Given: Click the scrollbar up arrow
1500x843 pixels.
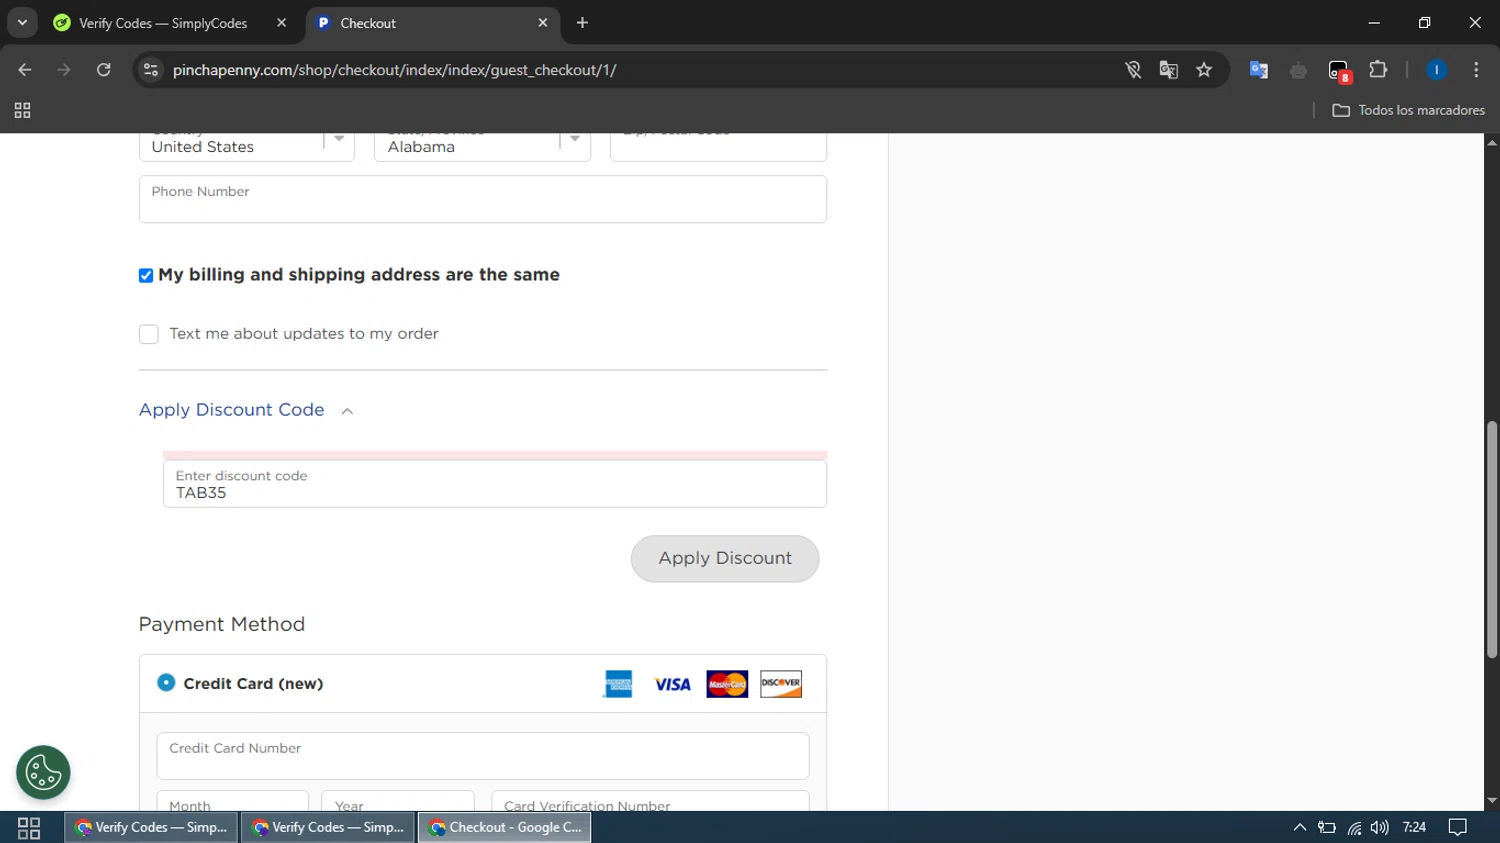Looking at the screenshot, I should pyautogui.click(x=1492, y=143).
